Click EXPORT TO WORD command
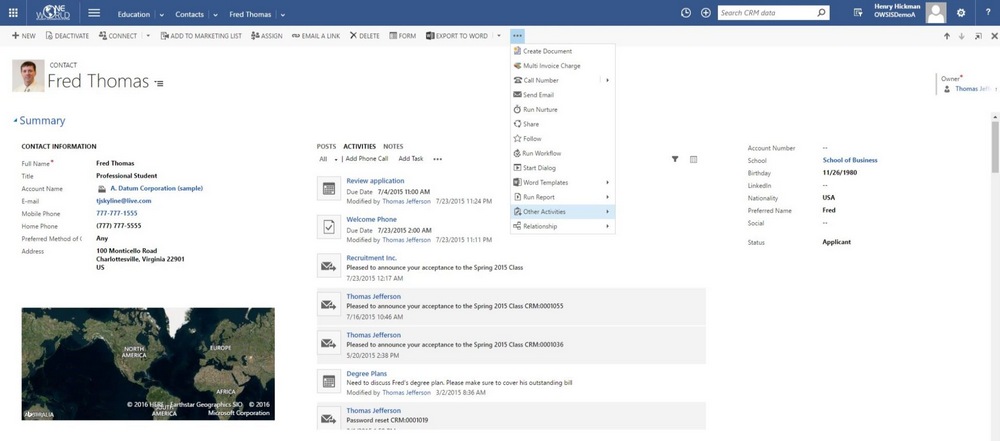 point(457,36)
